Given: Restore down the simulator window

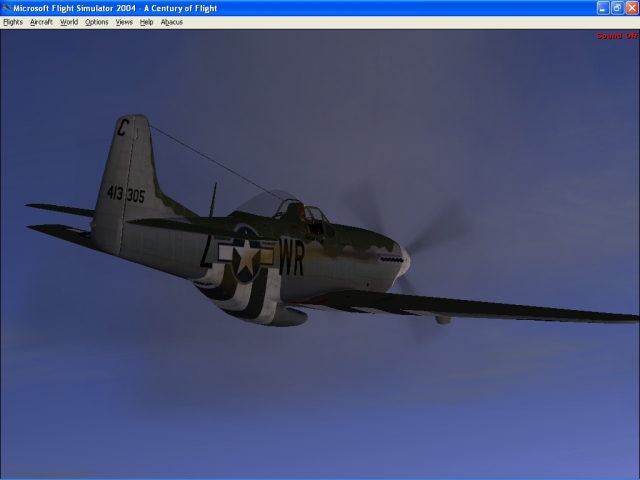Looking at the screenshot, I should [x=617, y=8].
